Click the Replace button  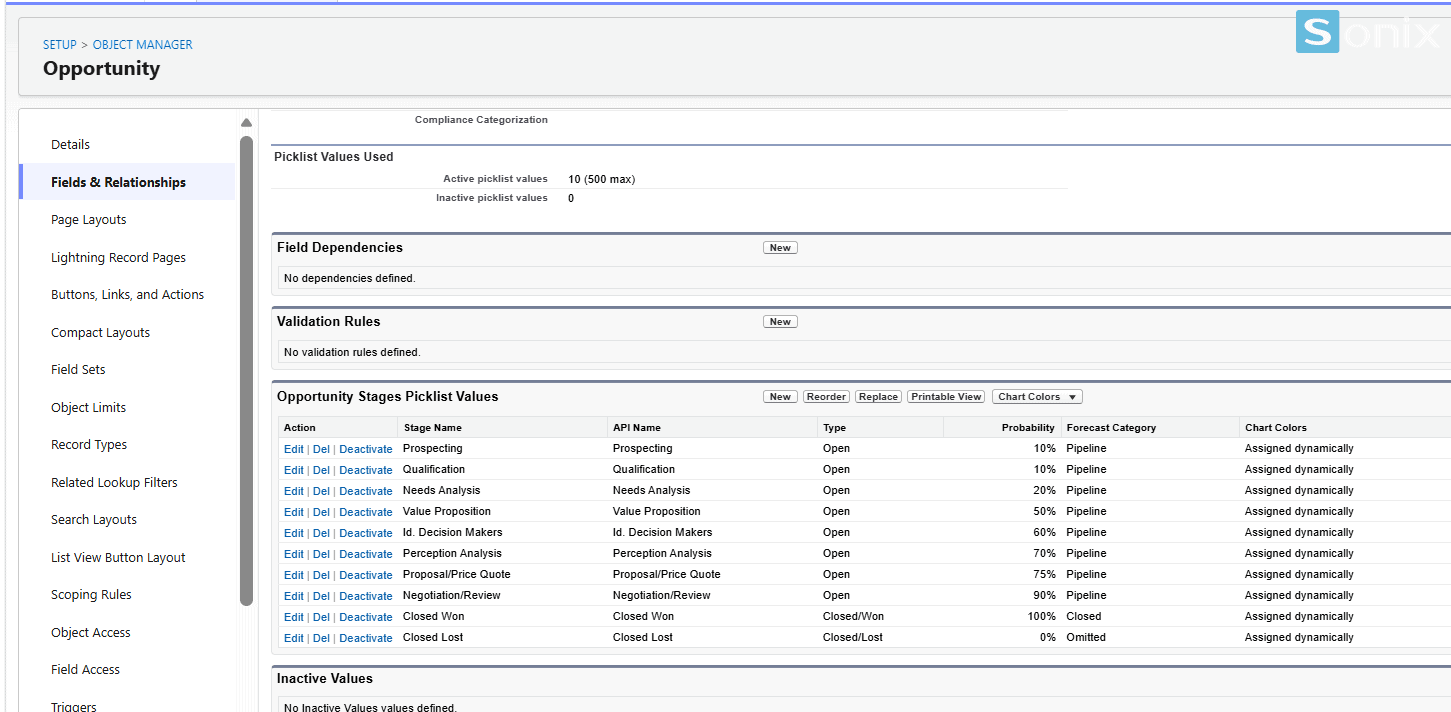[878, 397]
